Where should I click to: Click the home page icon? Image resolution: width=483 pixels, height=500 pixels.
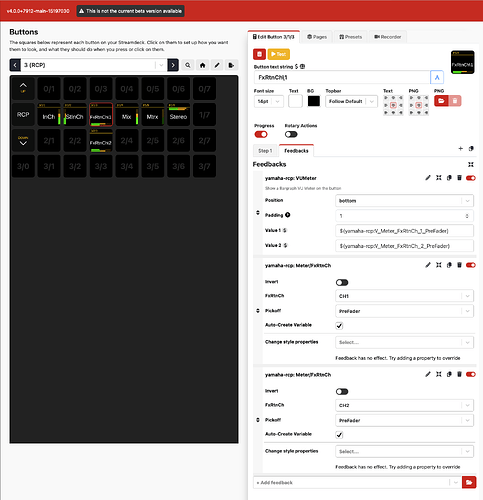coord(202,65)
